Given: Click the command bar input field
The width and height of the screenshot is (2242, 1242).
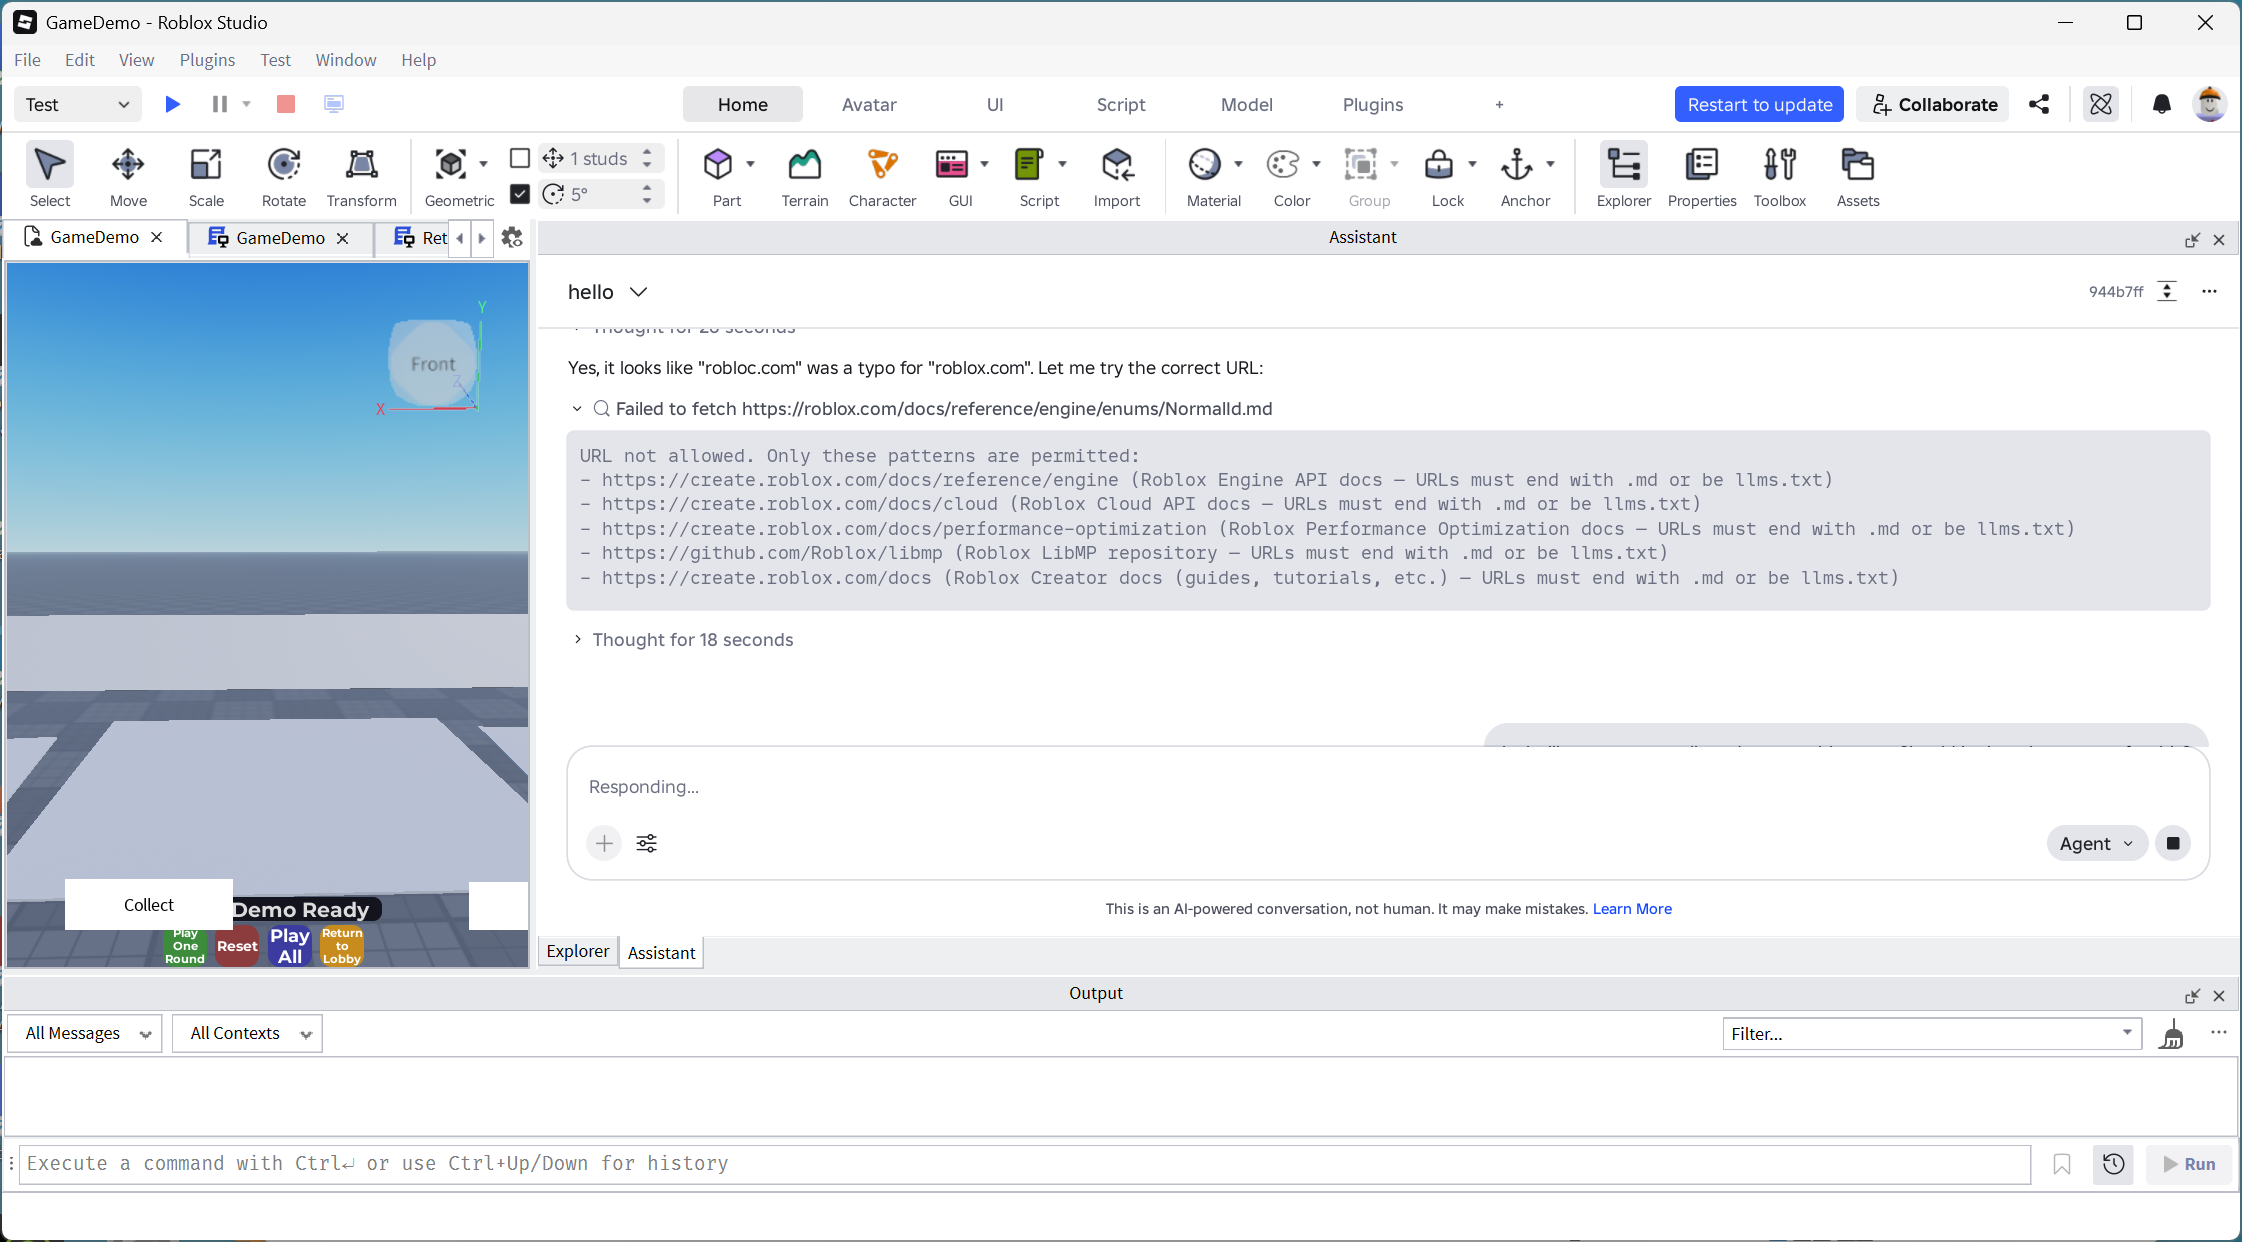Looking at the screenshot, I should click(x=1025, y=1164).
